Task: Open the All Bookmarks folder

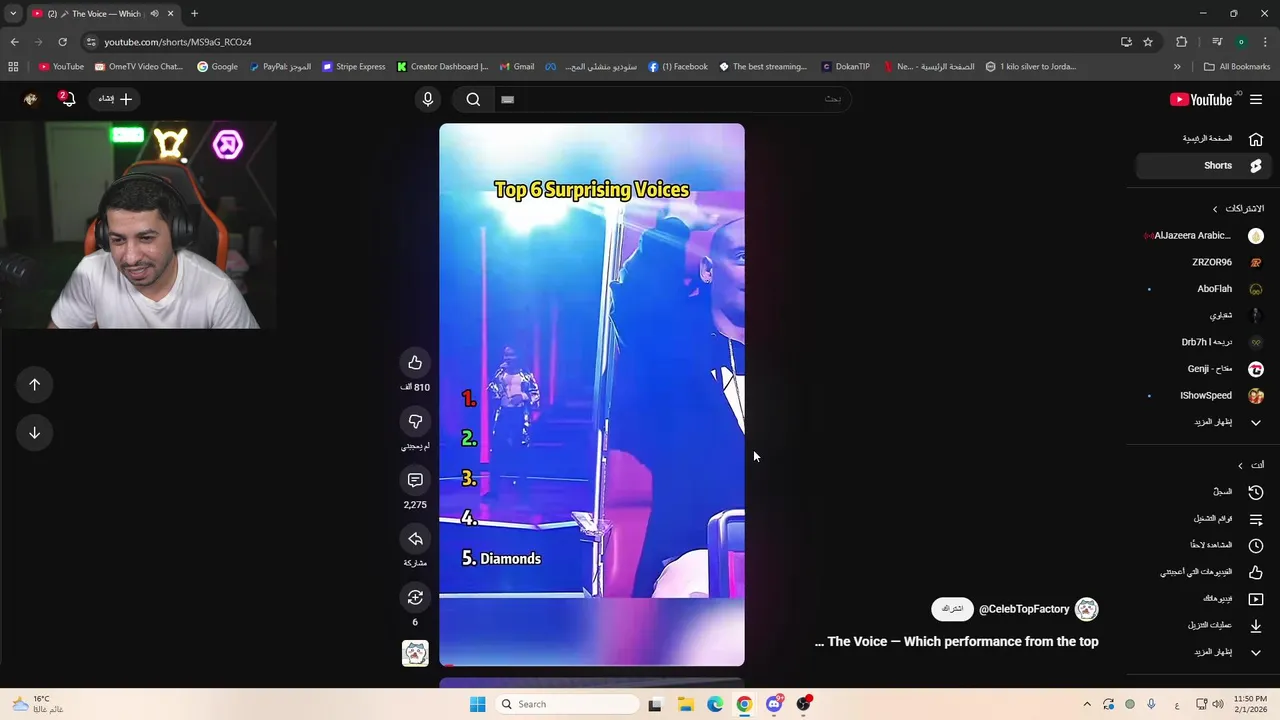Action: point(1237,67)
